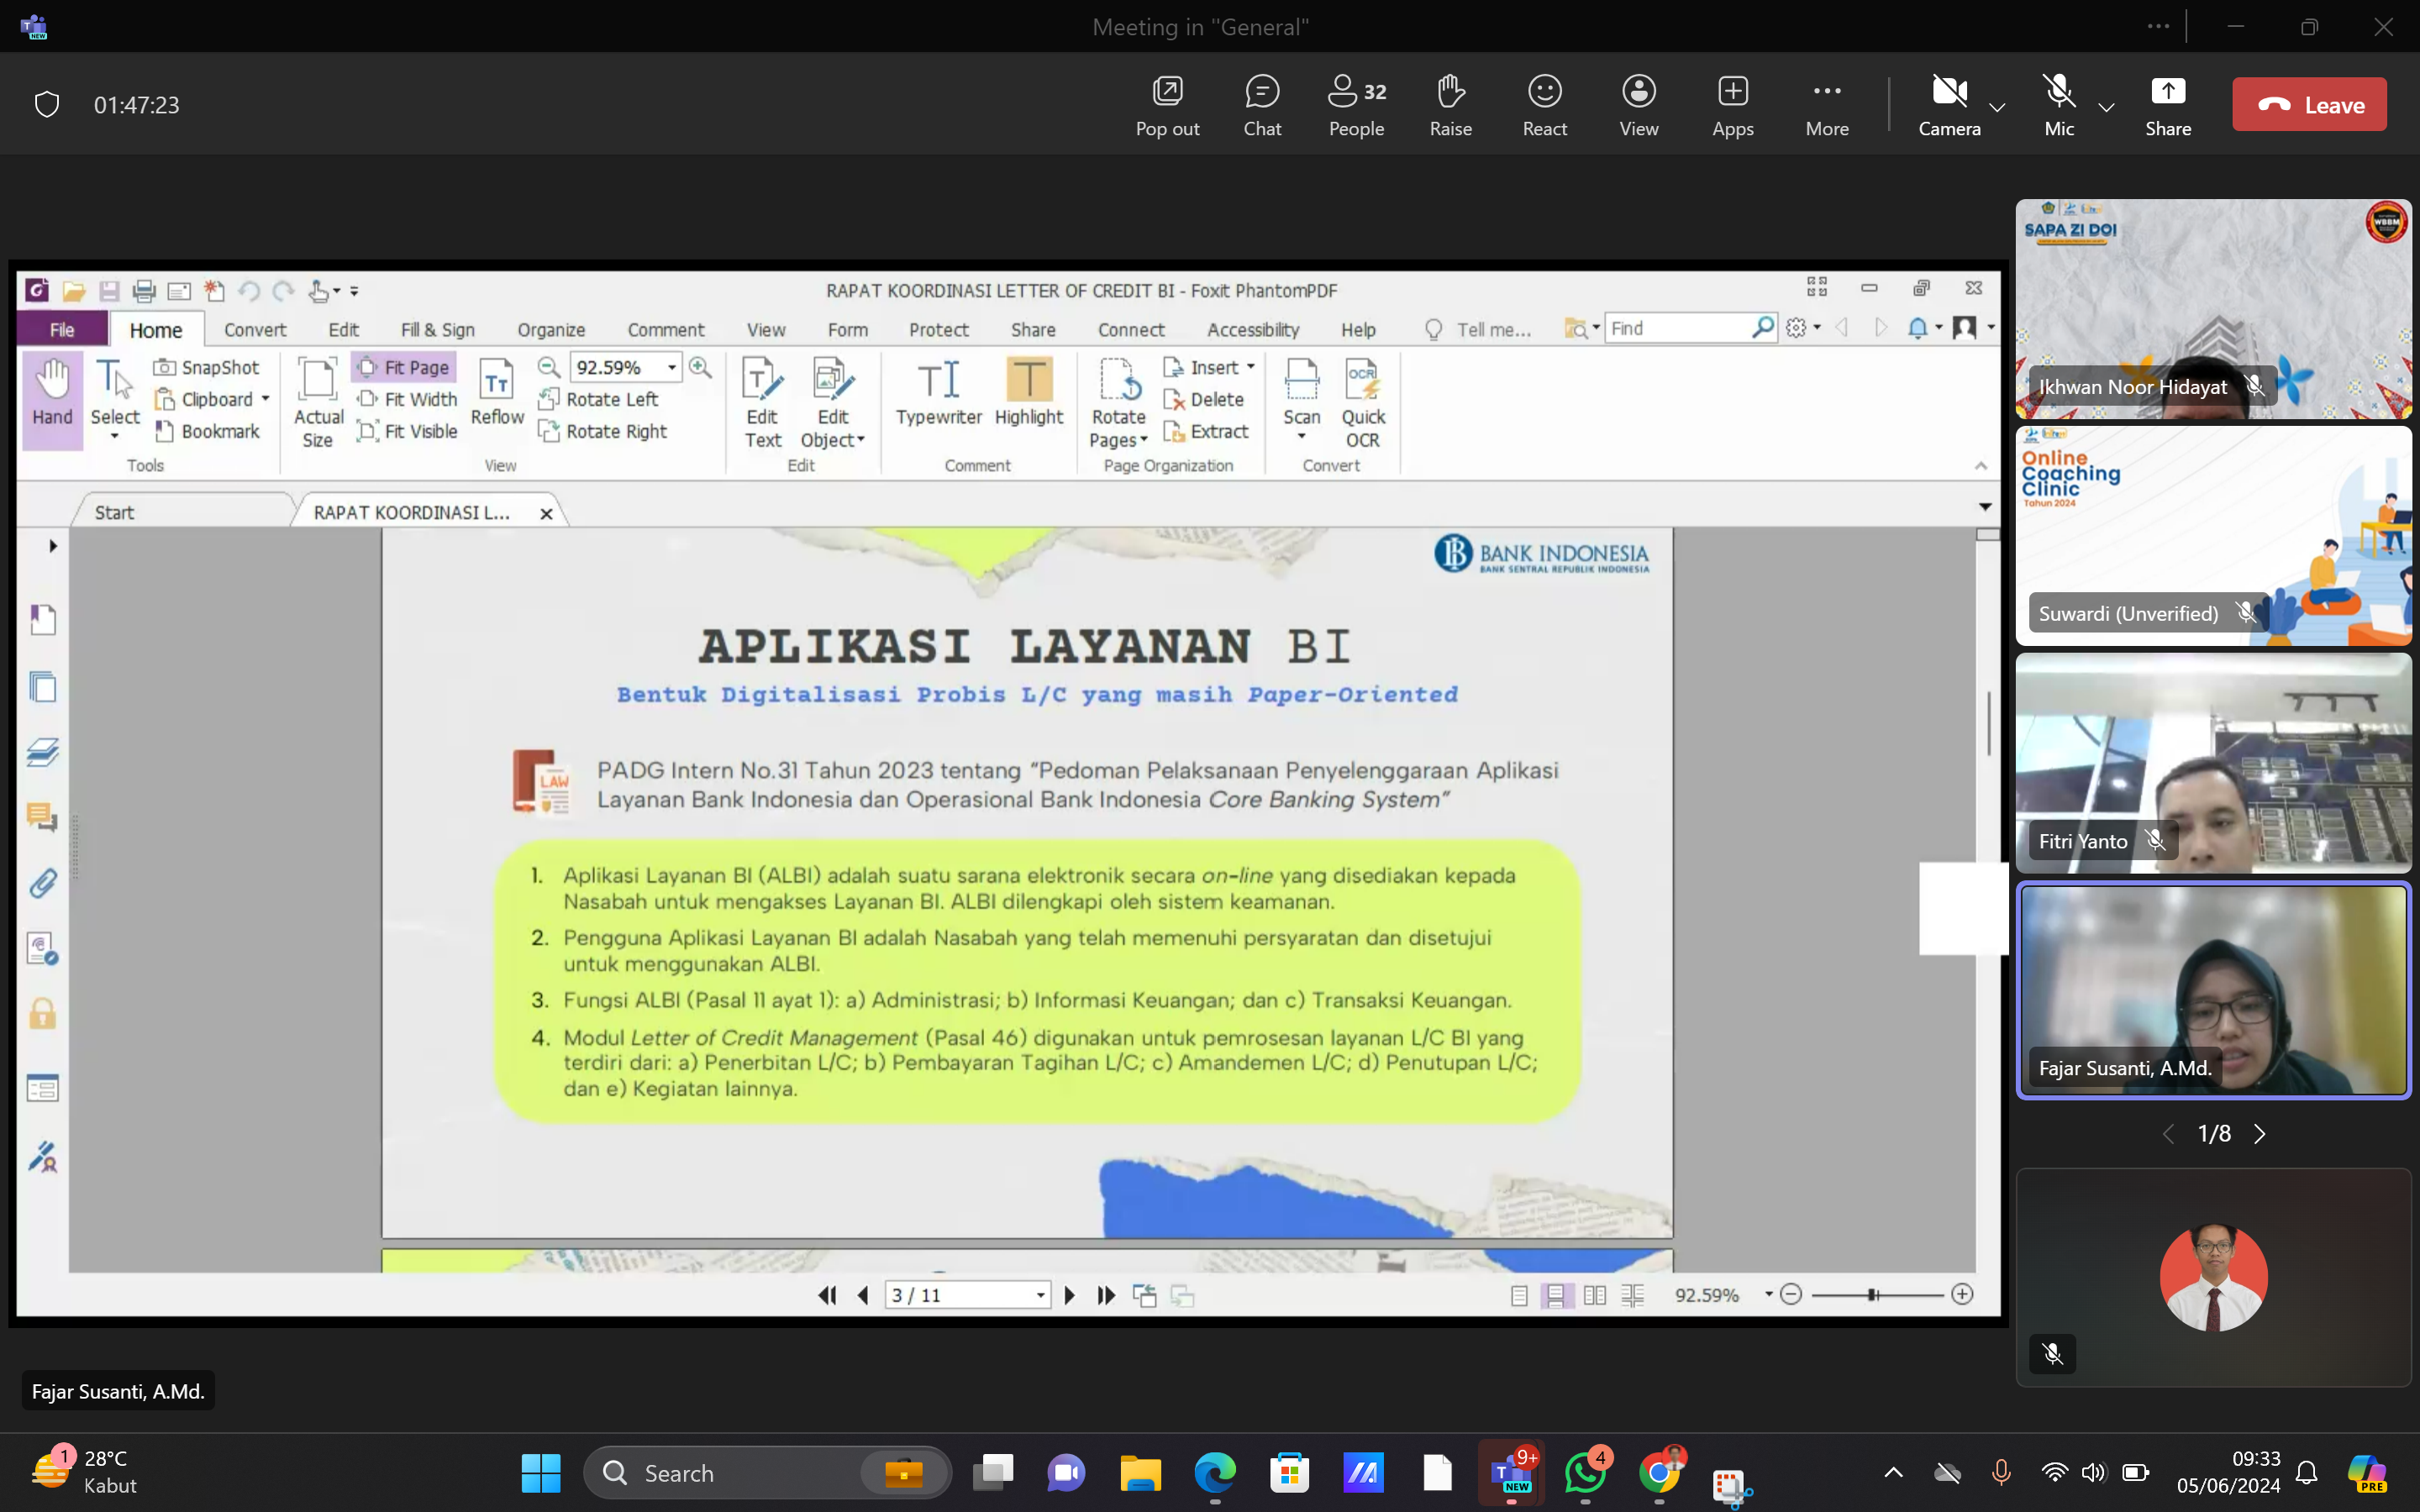
Task: Open the Apps panel
Action: coord(1732,104)
